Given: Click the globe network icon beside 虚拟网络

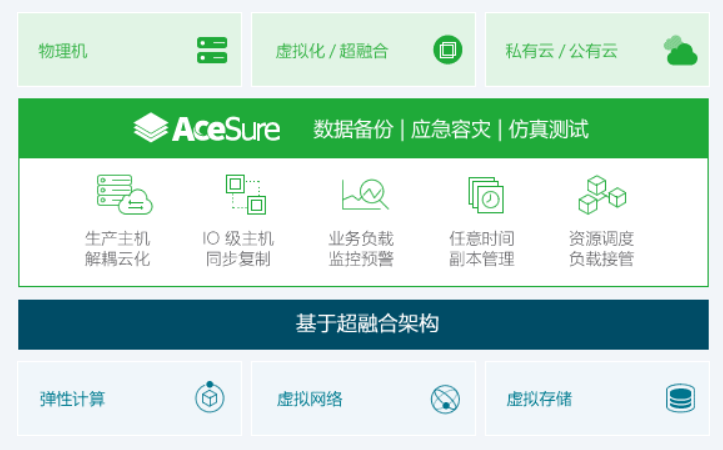Looking at the screenshot, I should coord(445,399).
